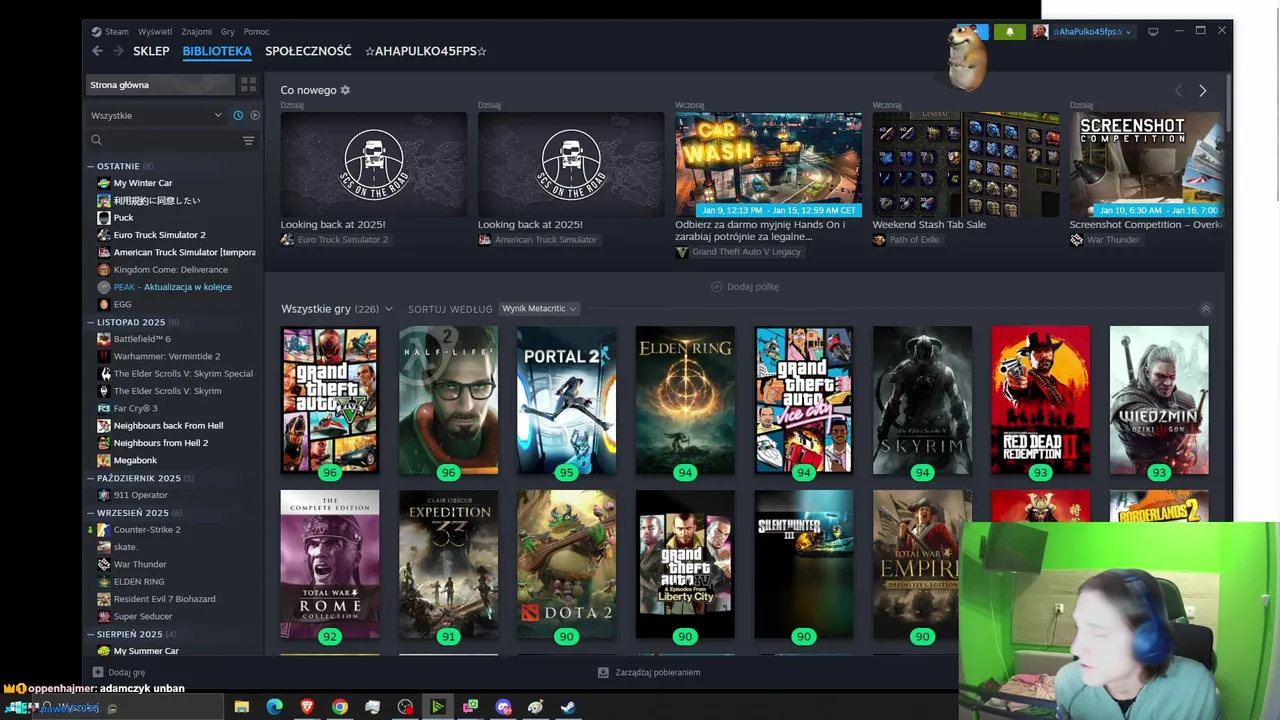1280x720 pixels.
Task: Open the Pomoc menu
Action: pyautogui.click(x=256, y=32)
